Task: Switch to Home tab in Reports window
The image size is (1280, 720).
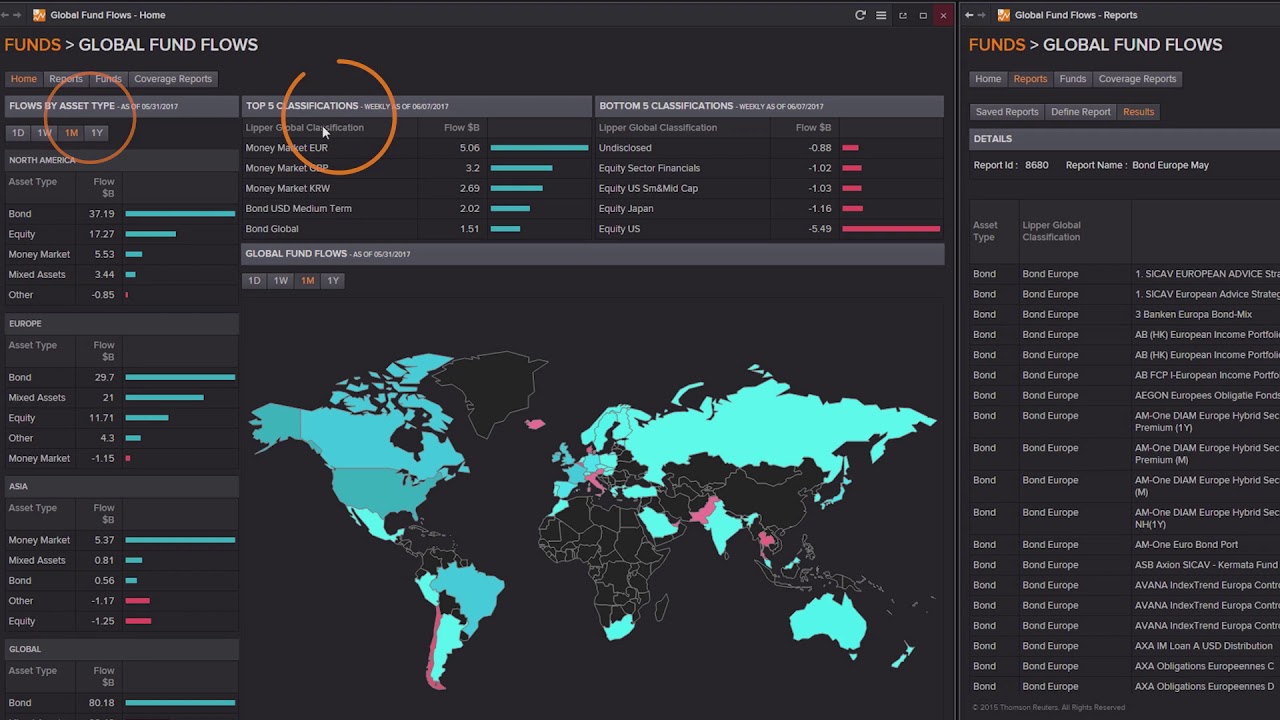Action: pyautogui.click(x=988, y=79)
